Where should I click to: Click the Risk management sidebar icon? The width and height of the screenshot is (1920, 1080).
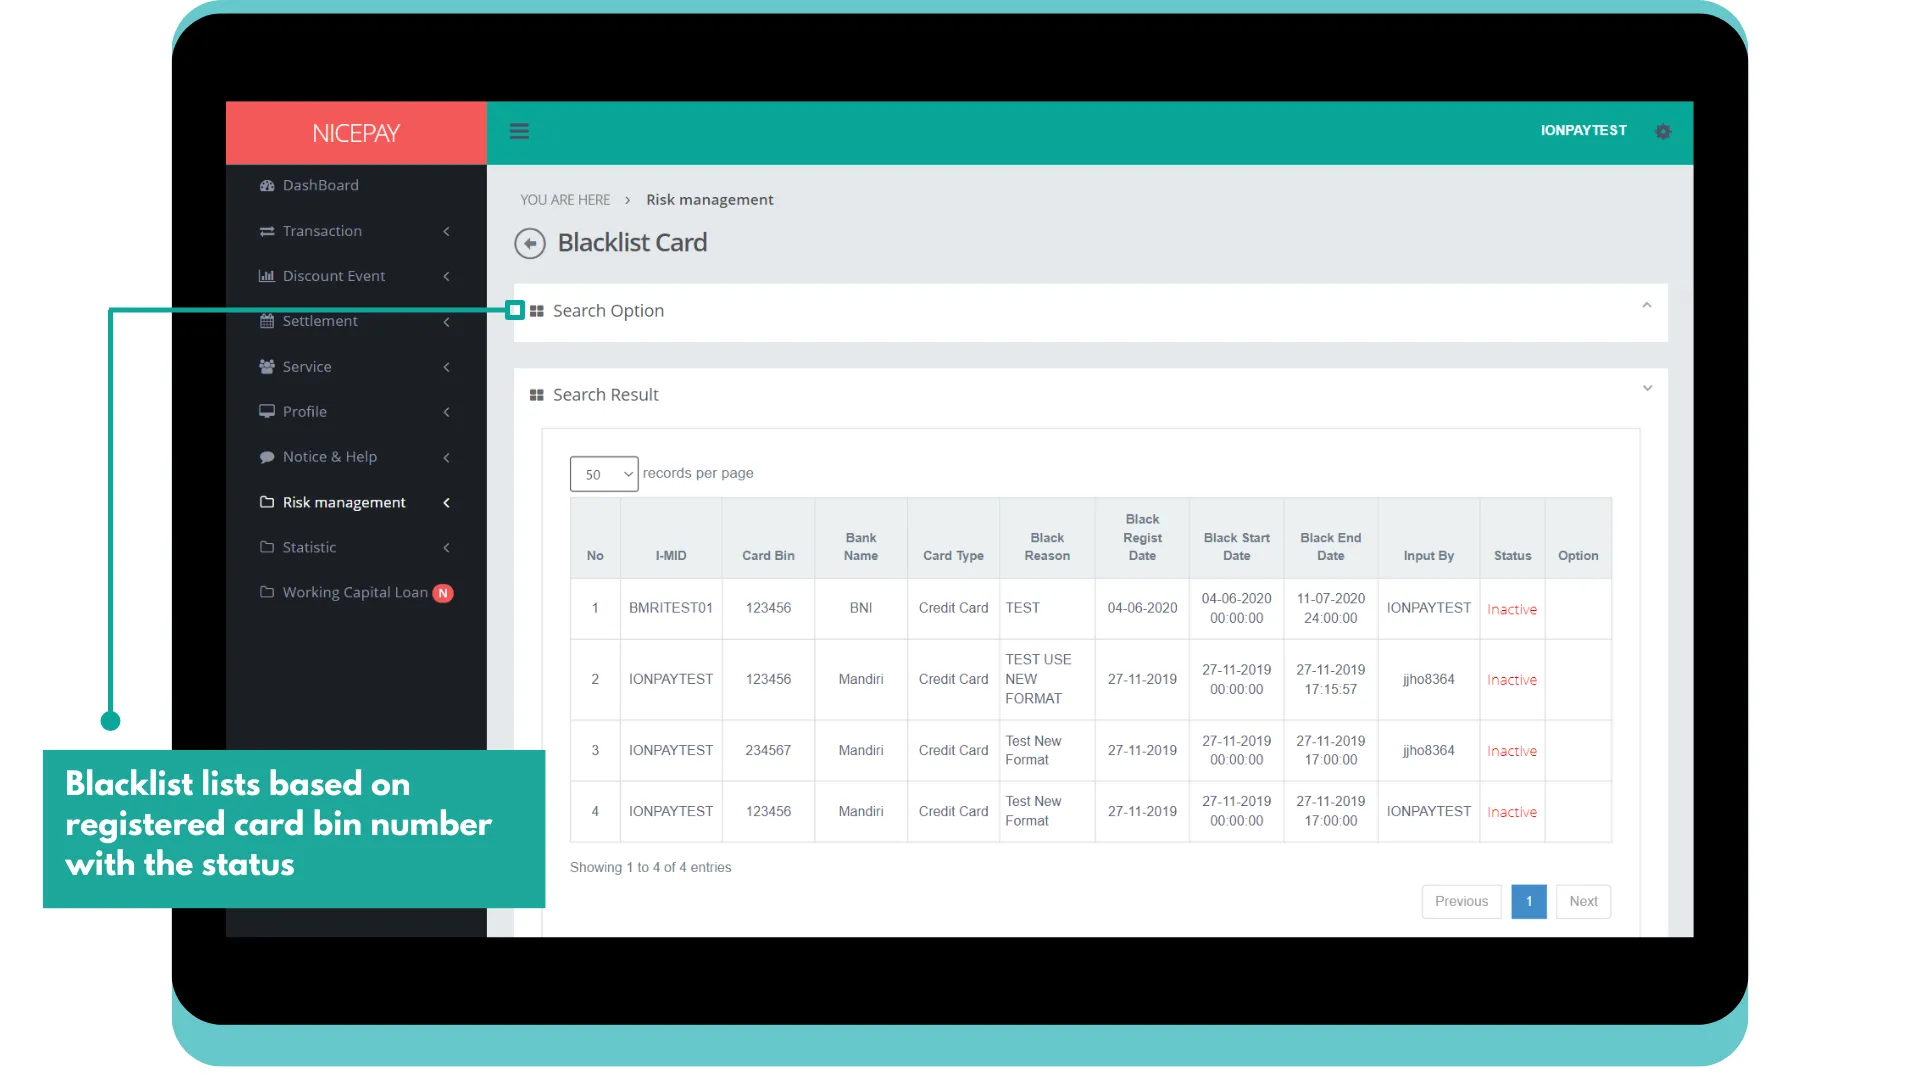[266, 501]
